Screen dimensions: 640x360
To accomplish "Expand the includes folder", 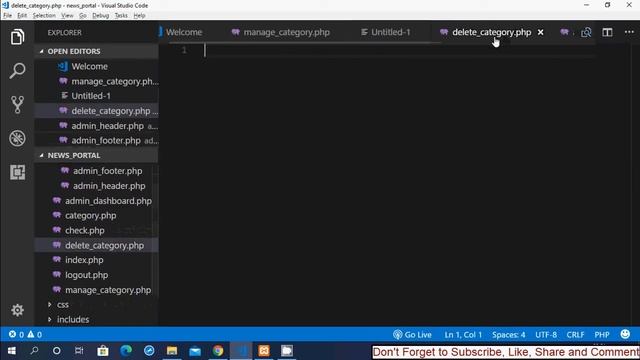I will coord(73,320).
